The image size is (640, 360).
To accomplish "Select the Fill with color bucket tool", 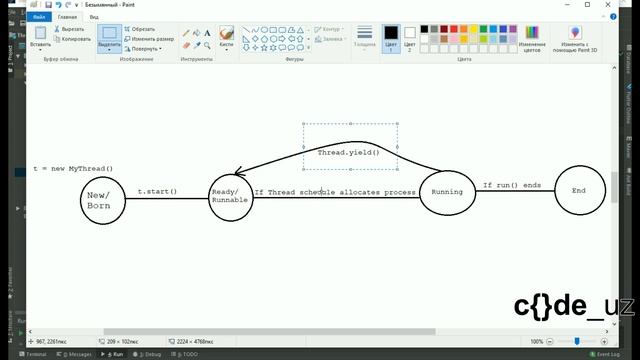I will [197, 33].
